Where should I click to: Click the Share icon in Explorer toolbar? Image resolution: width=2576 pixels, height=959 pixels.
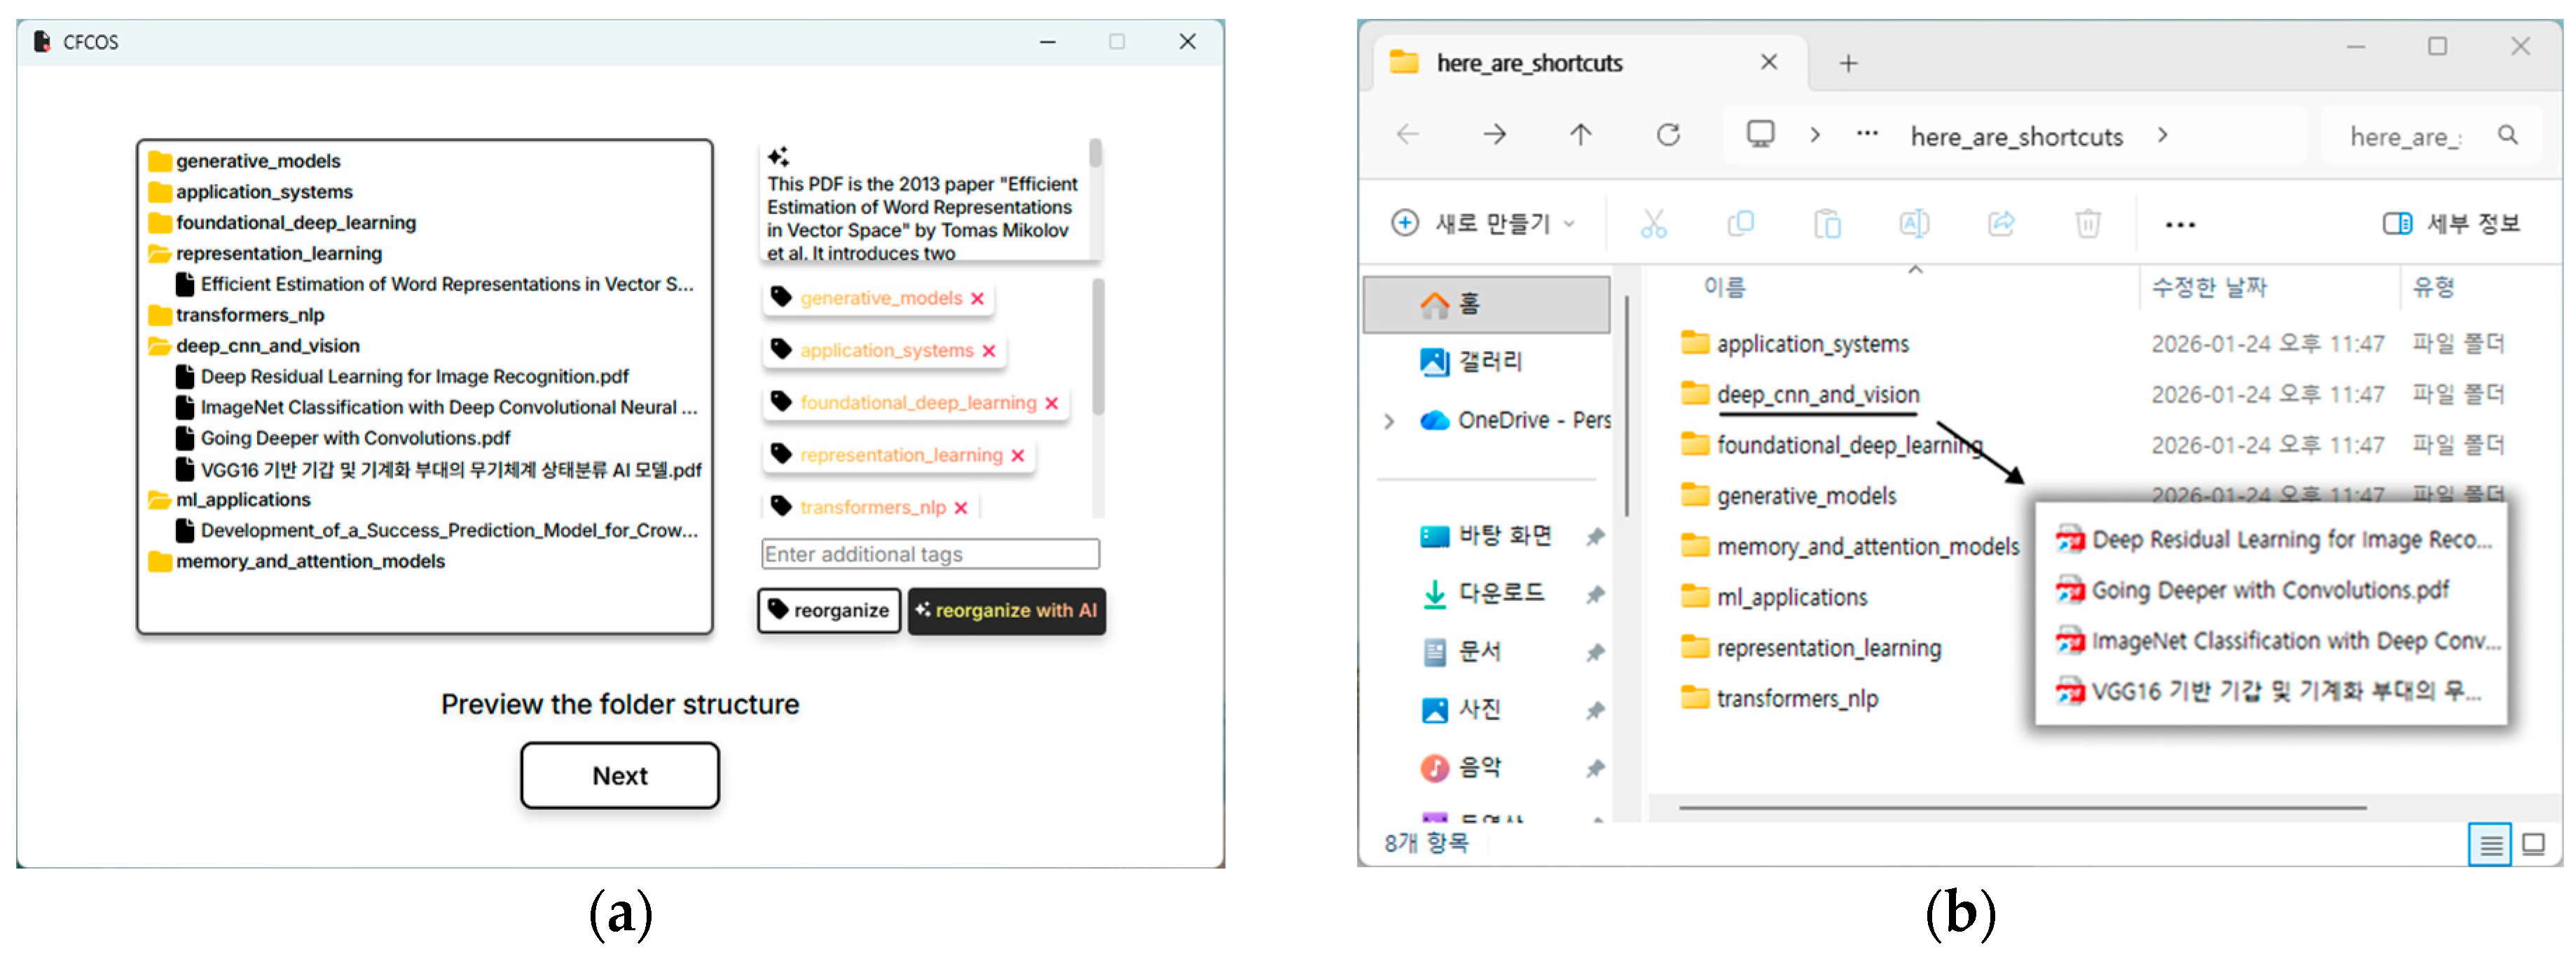pyautogui.click(x=2001, y=223)
